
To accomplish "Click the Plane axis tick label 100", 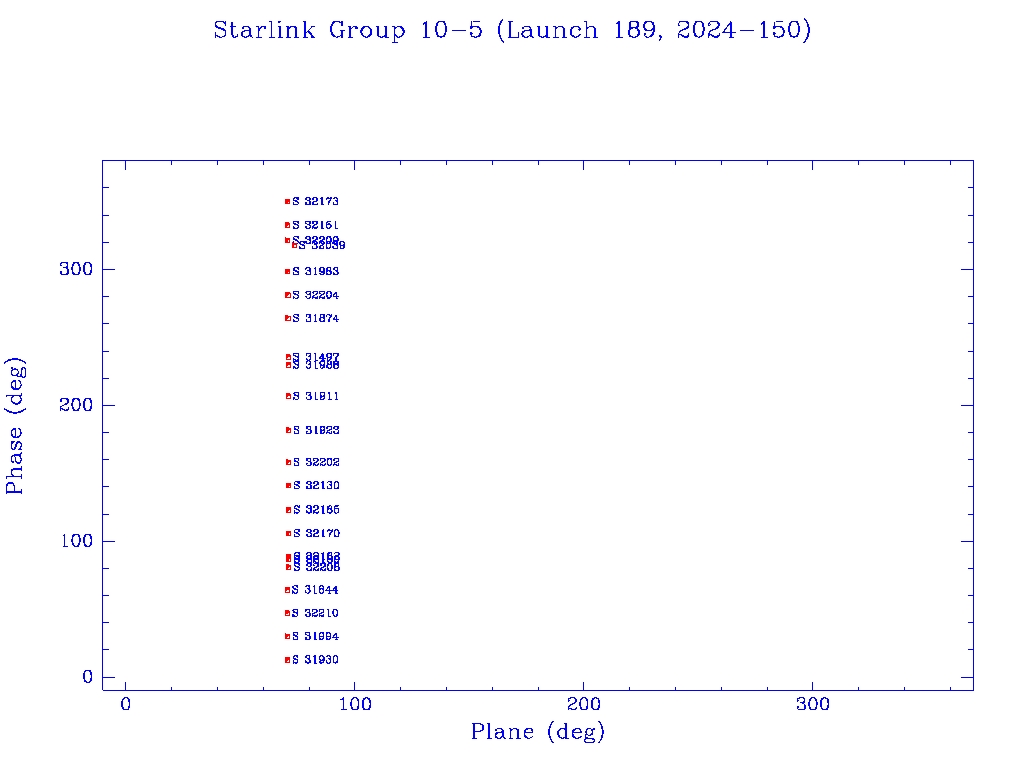I will 355,705.
